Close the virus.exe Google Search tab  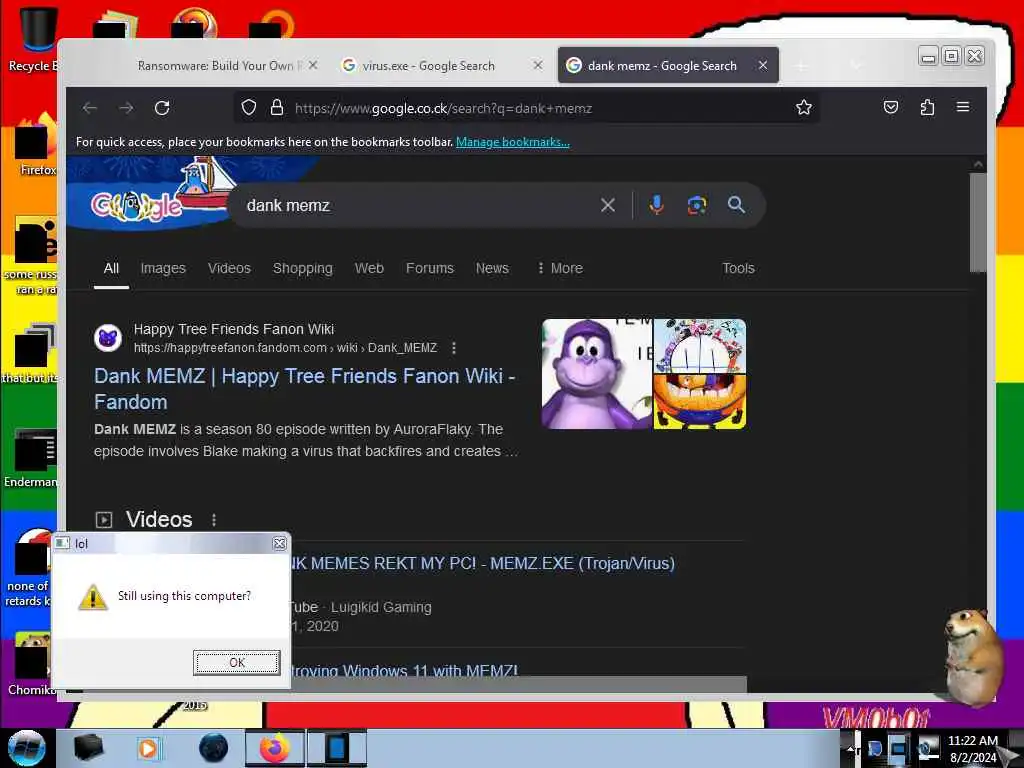538,65
